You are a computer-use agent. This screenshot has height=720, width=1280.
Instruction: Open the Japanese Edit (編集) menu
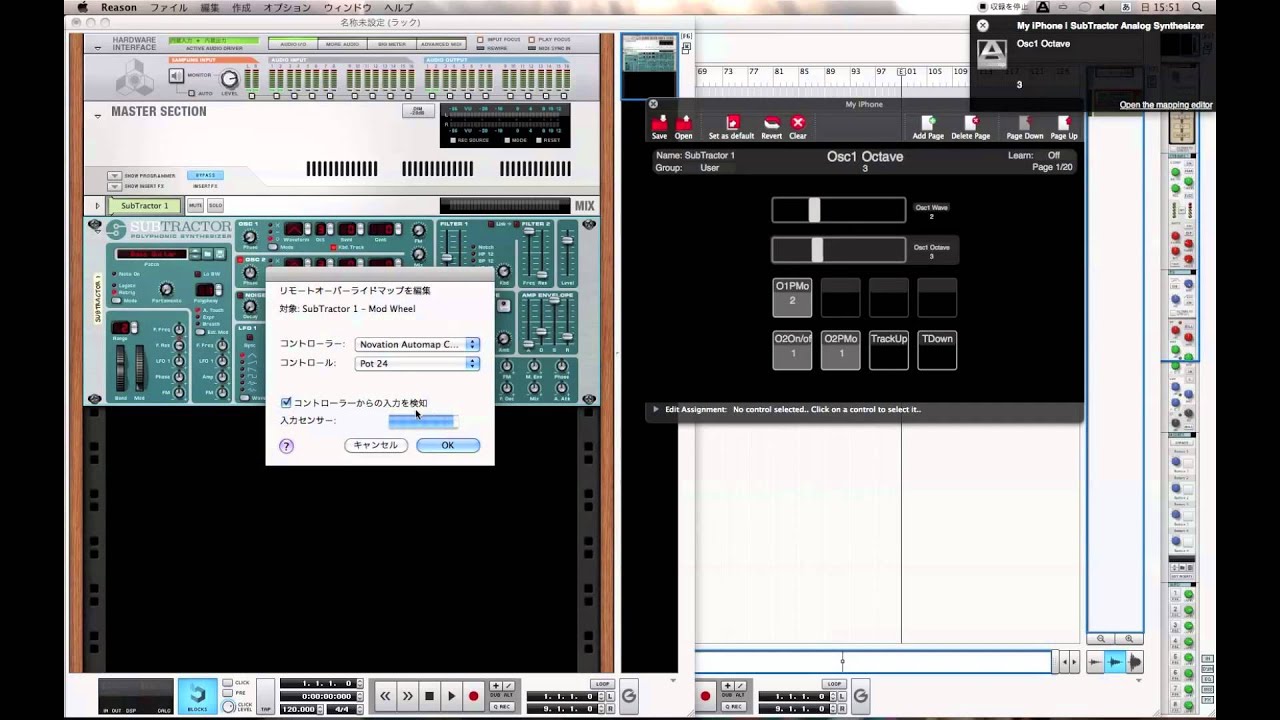click(x=209, y=7)
